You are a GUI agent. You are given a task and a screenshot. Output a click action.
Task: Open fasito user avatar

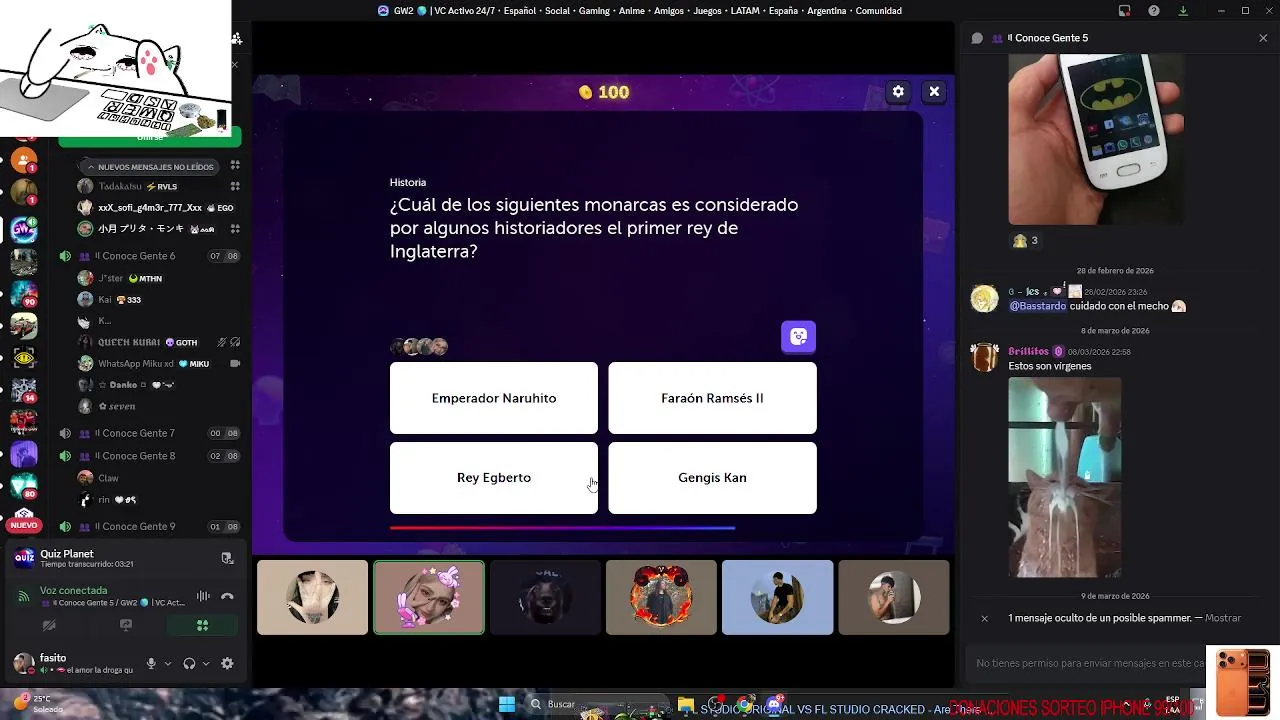[x=24, y=663]
